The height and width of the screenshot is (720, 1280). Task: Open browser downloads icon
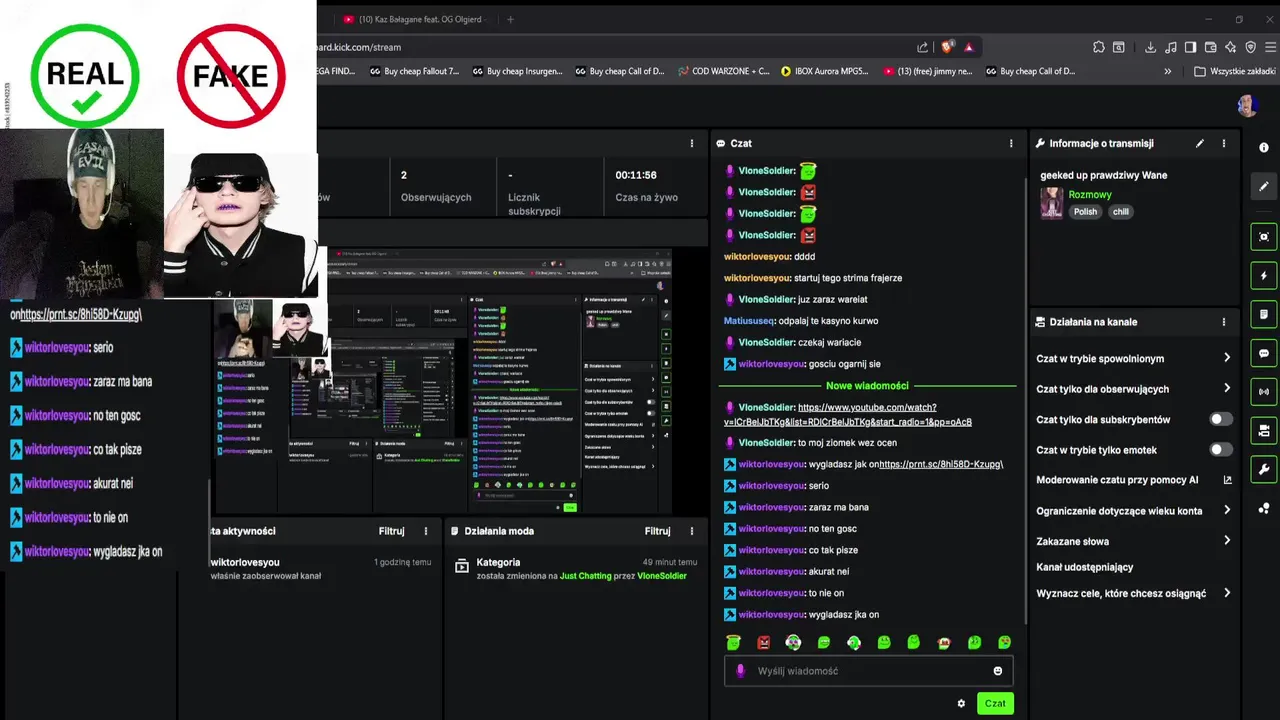tap(1151, 47)
